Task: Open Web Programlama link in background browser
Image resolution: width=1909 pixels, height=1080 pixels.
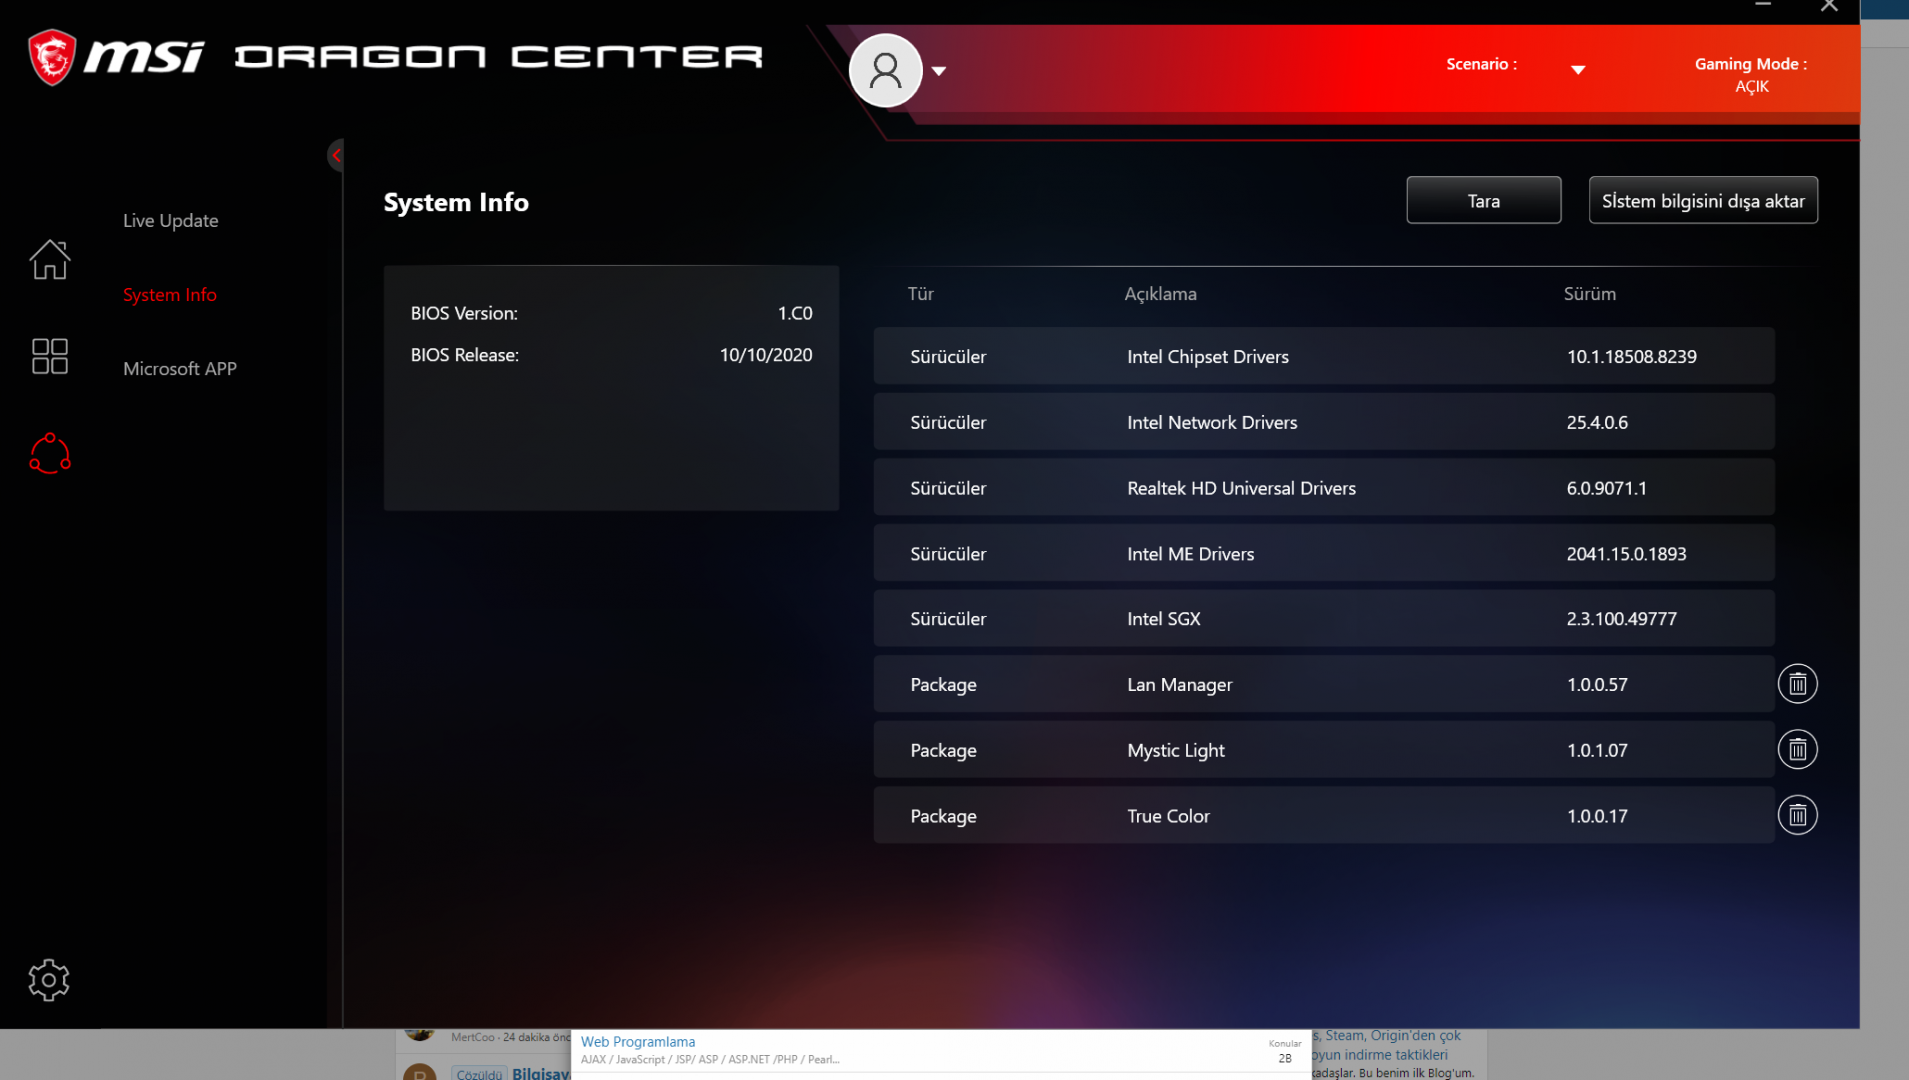Action: 638,1042
